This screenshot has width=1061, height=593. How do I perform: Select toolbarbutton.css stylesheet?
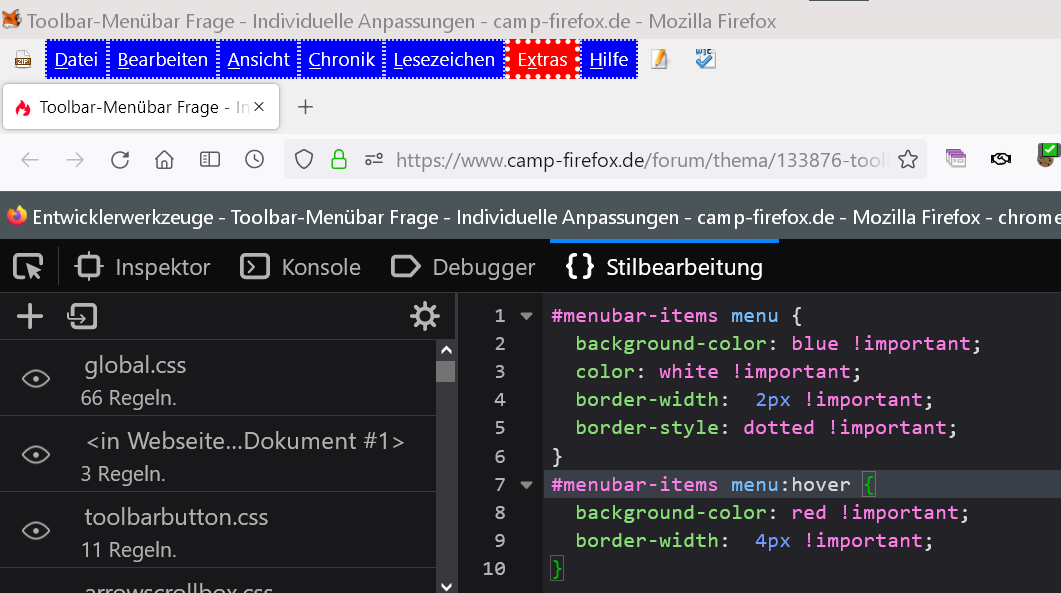click(218, 530)
